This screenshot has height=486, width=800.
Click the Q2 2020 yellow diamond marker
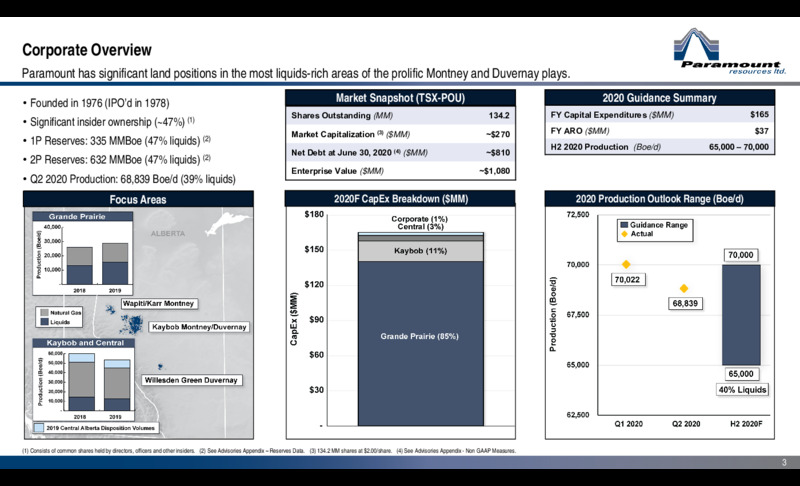click(x=684, y=289)
